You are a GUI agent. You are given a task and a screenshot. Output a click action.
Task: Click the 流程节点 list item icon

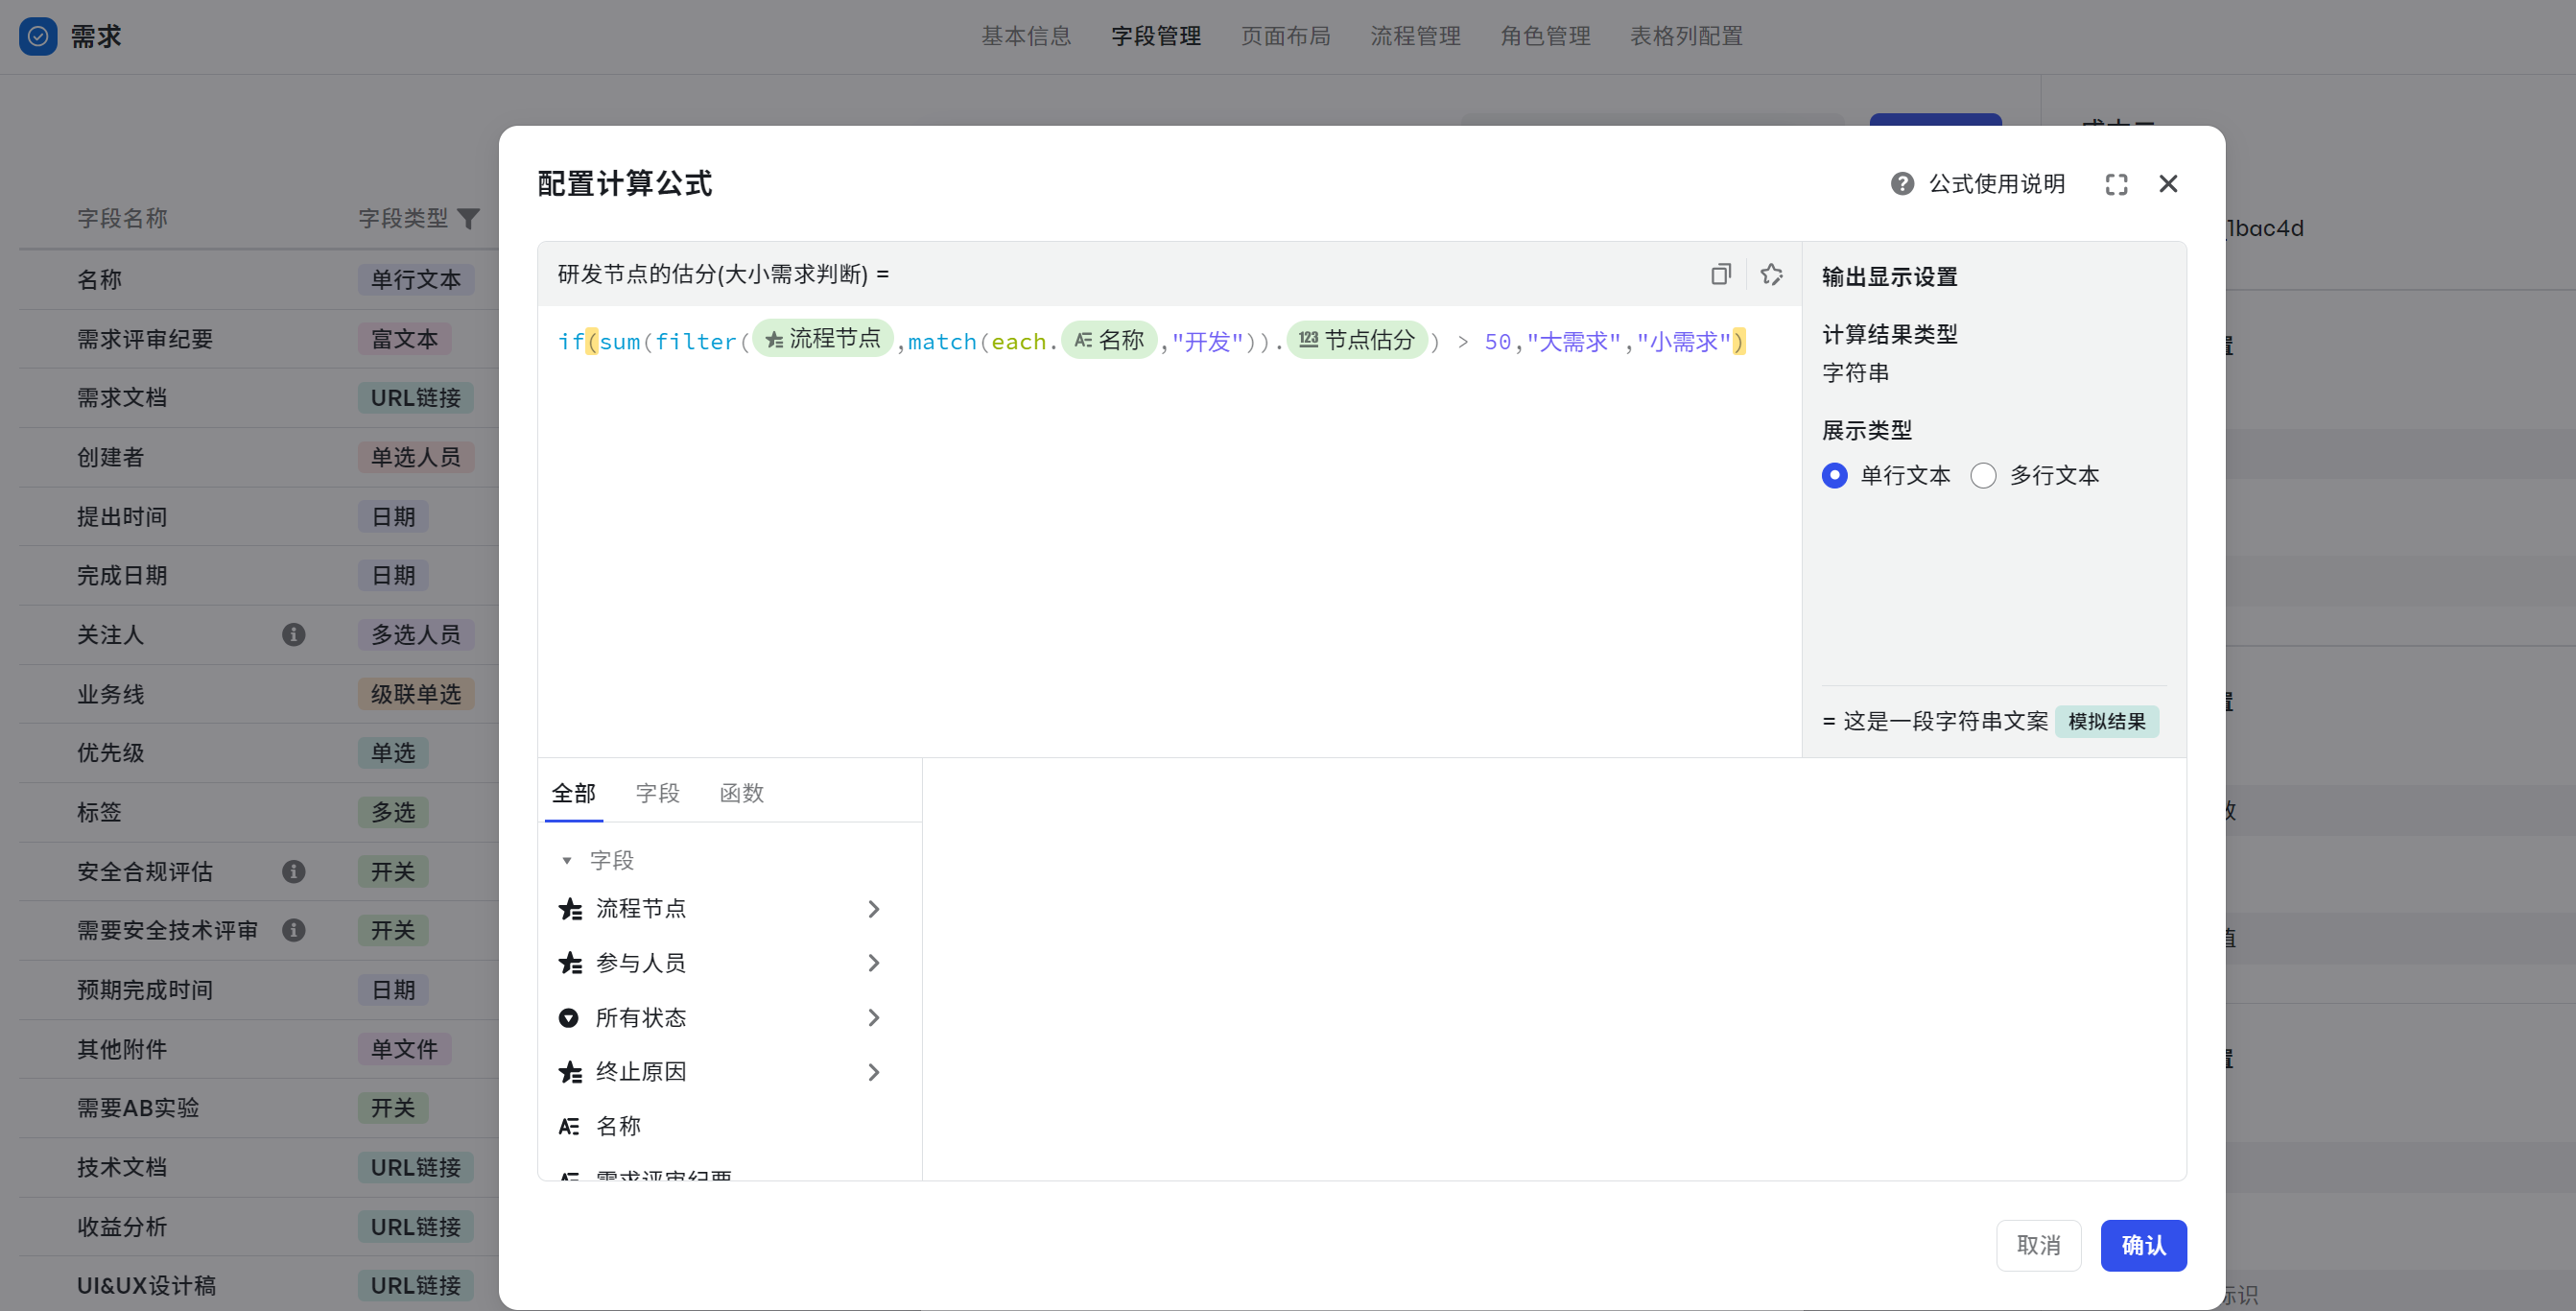pyautogui.click(x=570, y=909)
